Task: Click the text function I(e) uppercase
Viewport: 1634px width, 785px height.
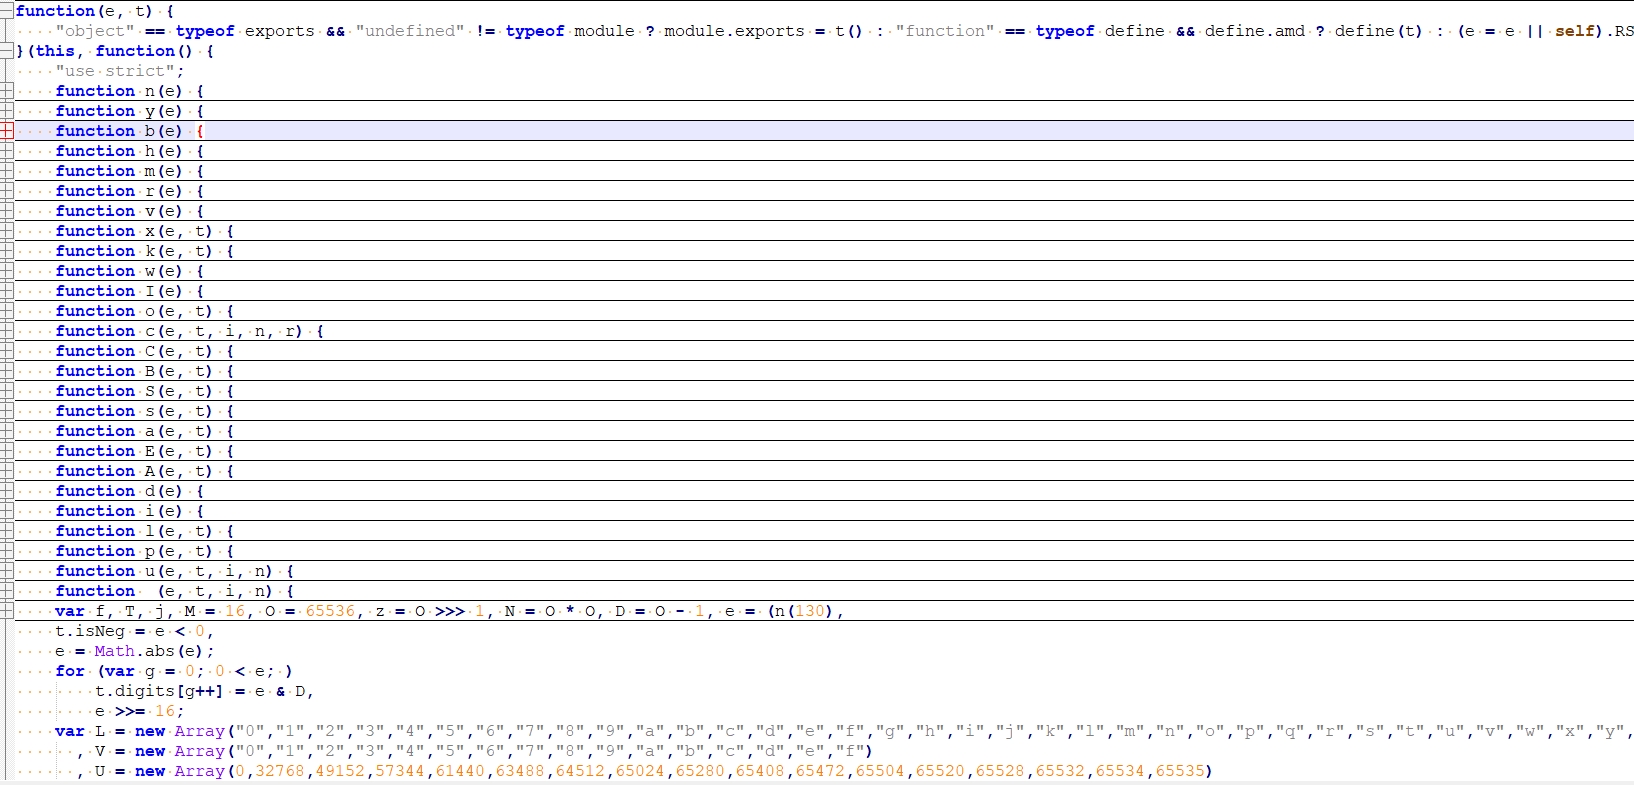Action: tap(120, 291)
